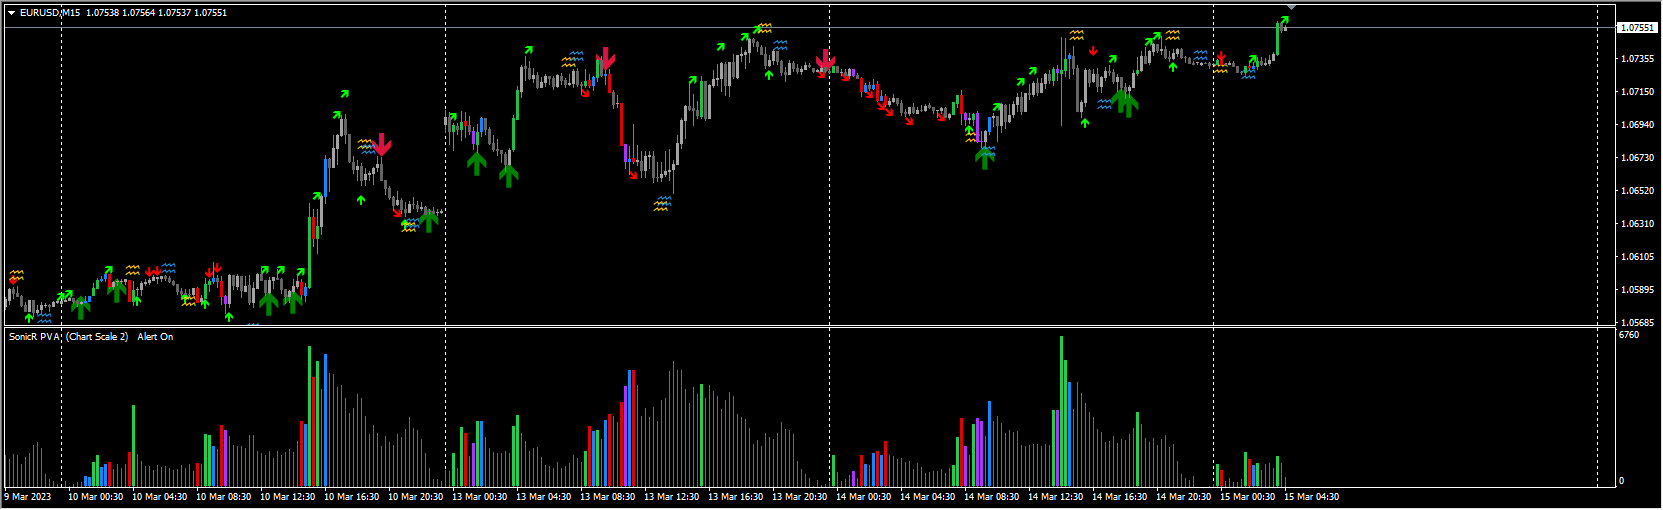The height and width of the screenshot is (510, 1663).
Task: Click the 14 Mar 20:30 time label
Action: click(1184, 497)
